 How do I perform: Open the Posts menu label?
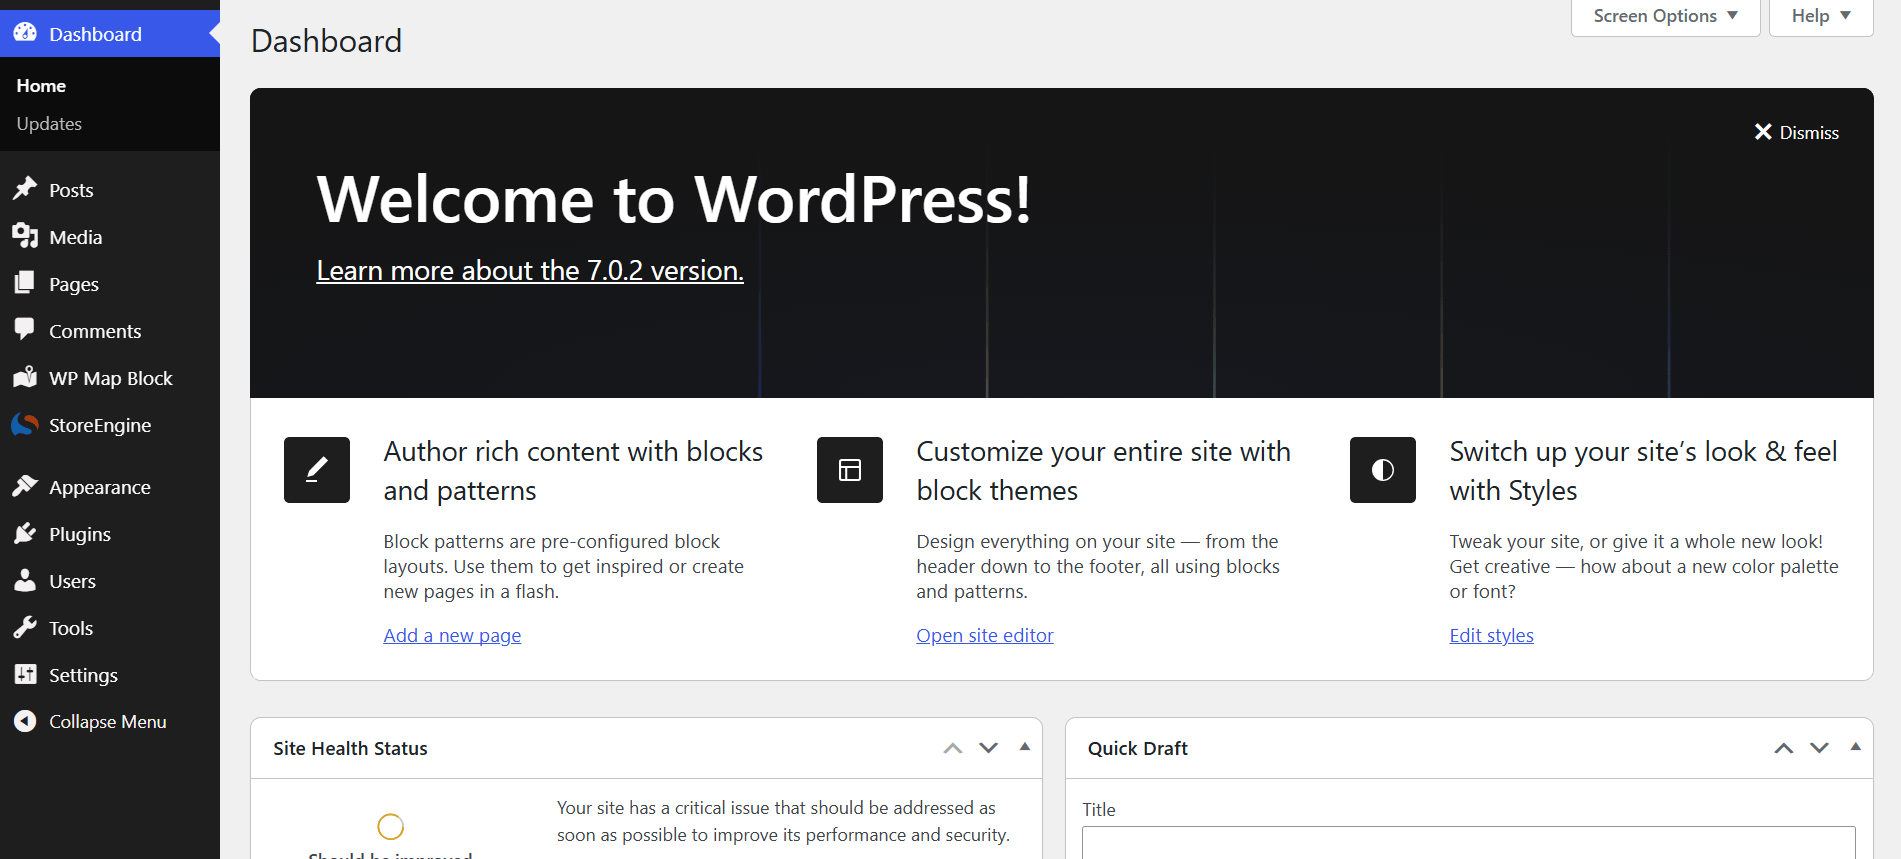[x=71, y=190]
